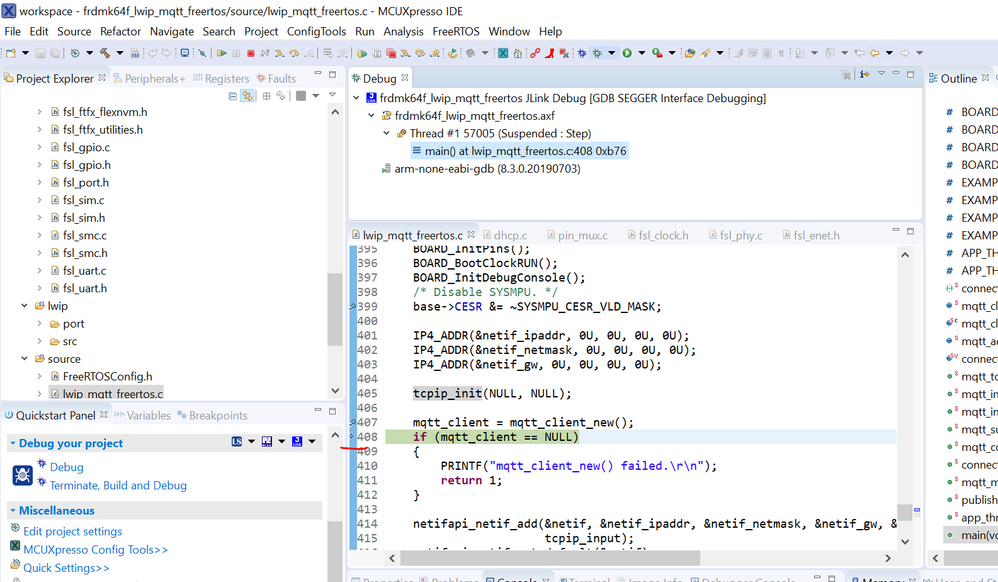Screen dimensions: 998x582
Task: Click the Instruction Stepping Mode icon in Debug view
Action: tap(864, 75)
